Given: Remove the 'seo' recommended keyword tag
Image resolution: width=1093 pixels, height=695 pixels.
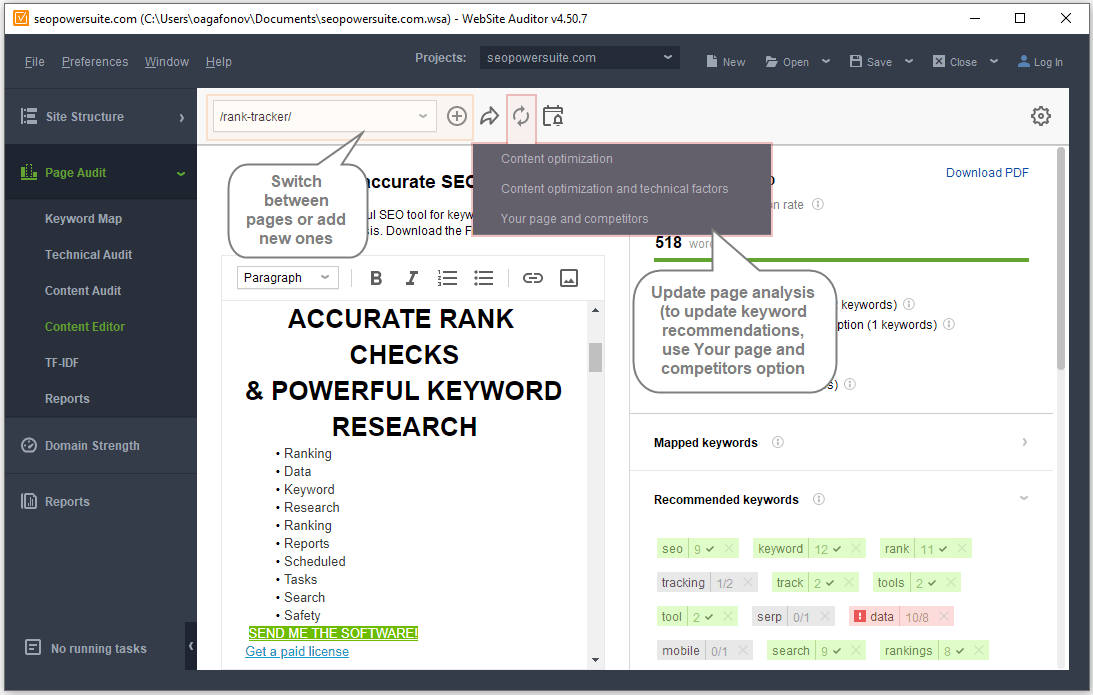Looking at the screenshot, I should coord(729,548).
